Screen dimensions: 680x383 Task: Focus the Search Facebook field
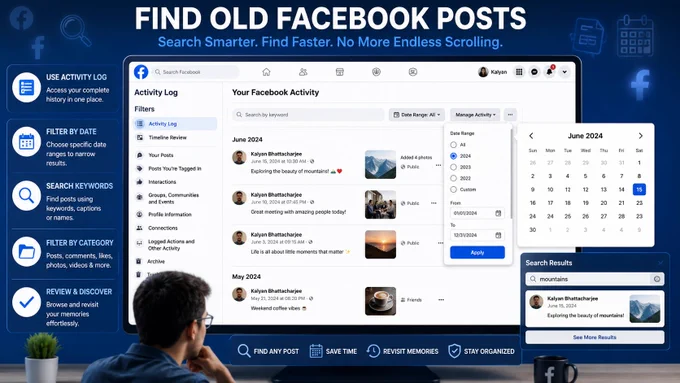coord(195,72)
